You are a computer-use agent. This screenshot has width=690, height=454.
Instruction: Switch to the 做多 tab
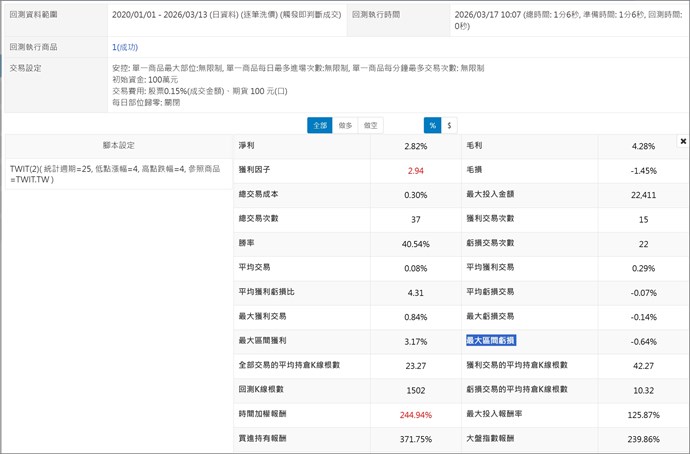pos(345,125)
